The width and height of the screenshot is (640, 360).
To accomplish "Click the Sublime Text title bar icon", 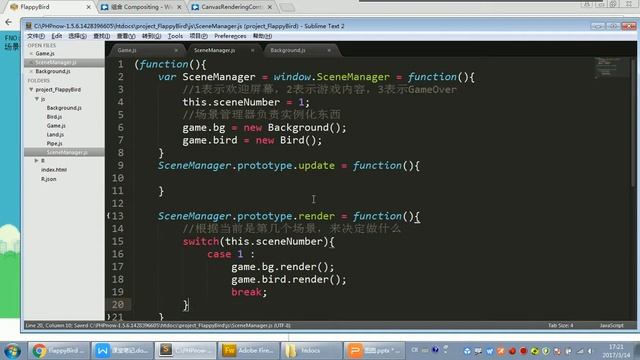I will (29, 26).
